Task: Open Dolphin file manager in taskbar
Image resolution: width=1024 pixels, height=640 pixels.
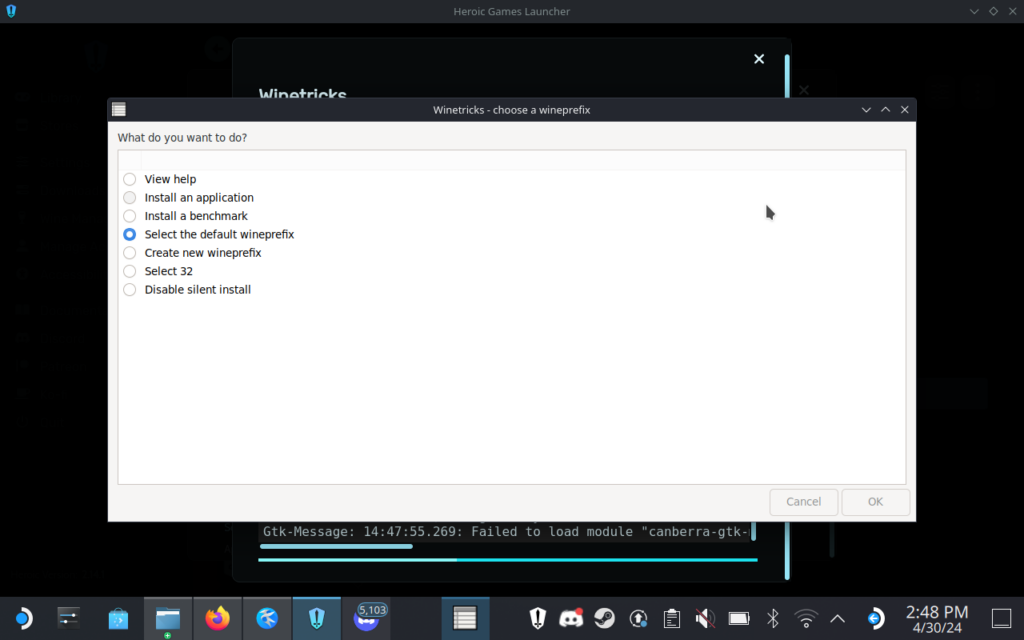Action: 168,618
